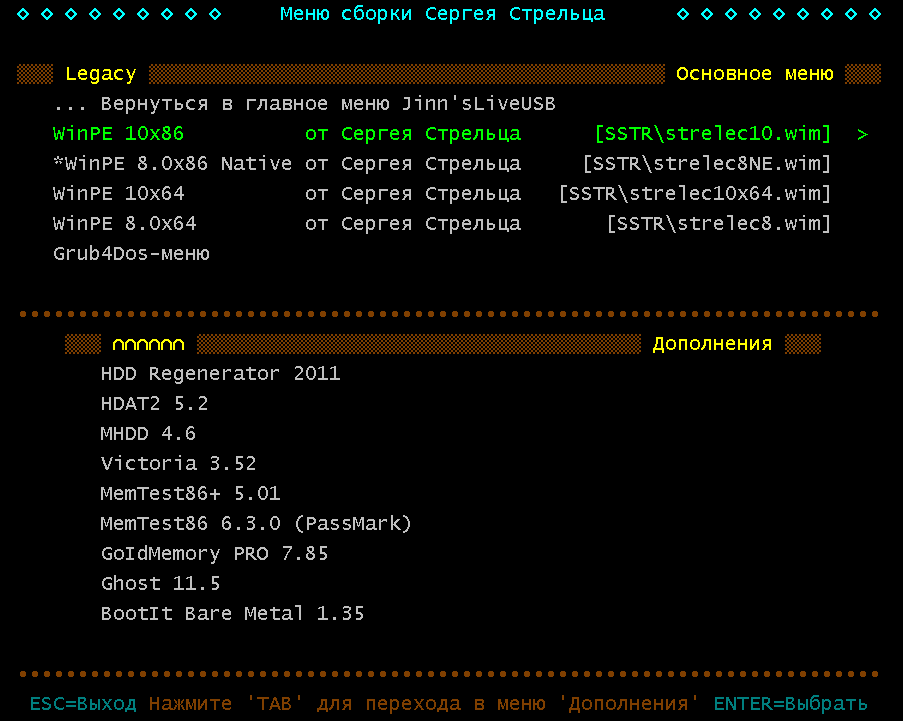The width and height of the screenshot is (903, 721).
Task: Open Ghost 11.5
Action: [x=160, y=584]
